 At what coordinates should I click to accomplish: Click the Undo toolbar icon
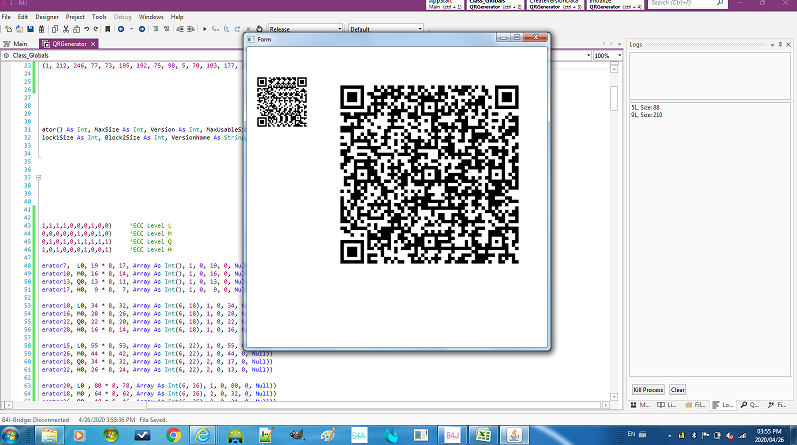tap(86, 29)
